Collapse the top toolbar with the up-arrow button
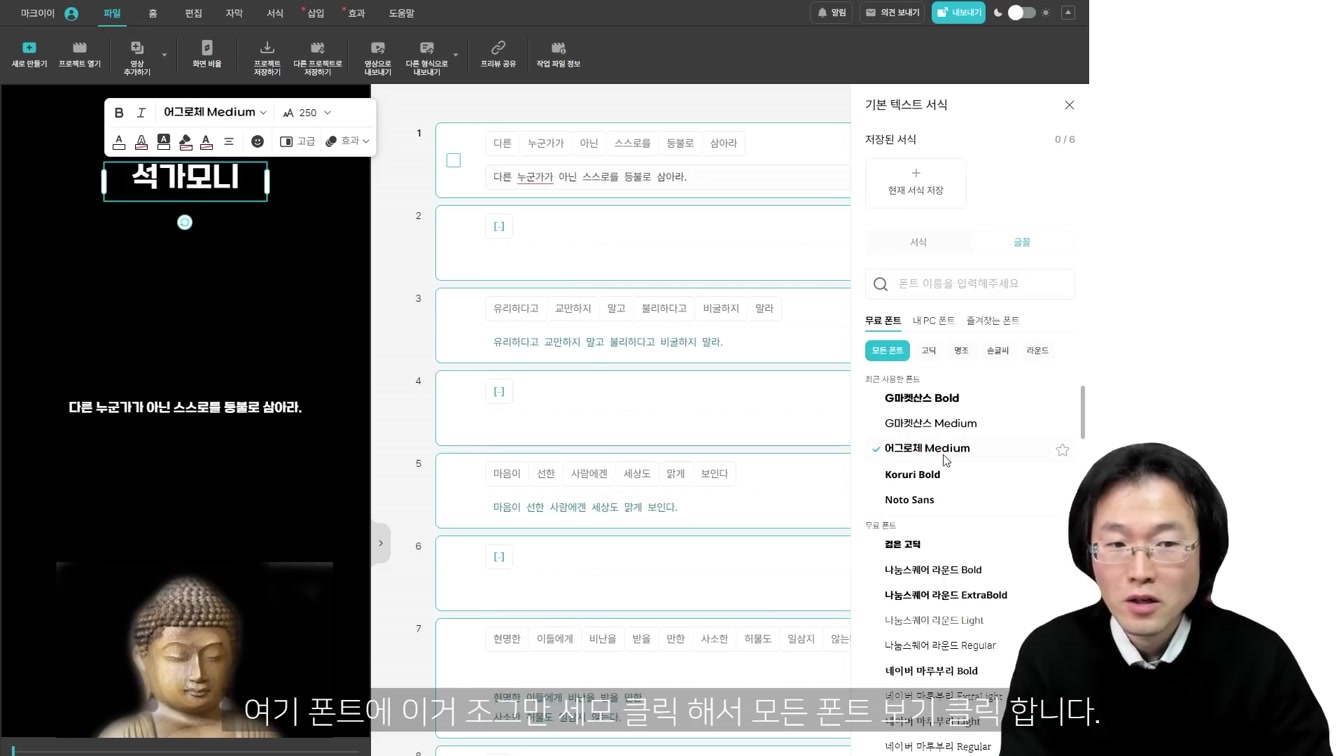Screen dimensions: 1344x756 (1068, 13)
